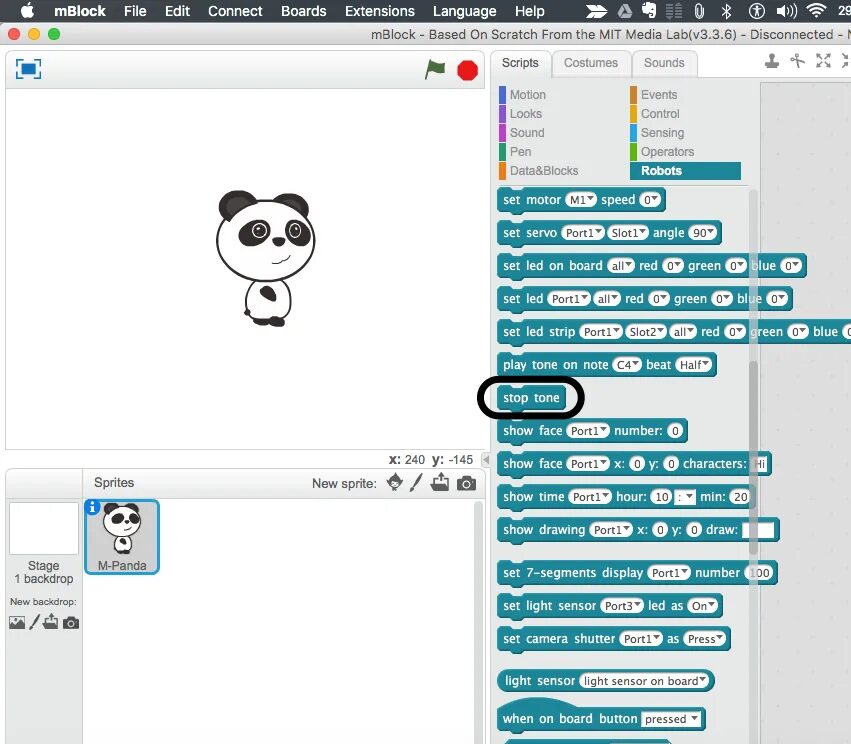
Task: Click the green flag to start
Action: click(435, 69)
